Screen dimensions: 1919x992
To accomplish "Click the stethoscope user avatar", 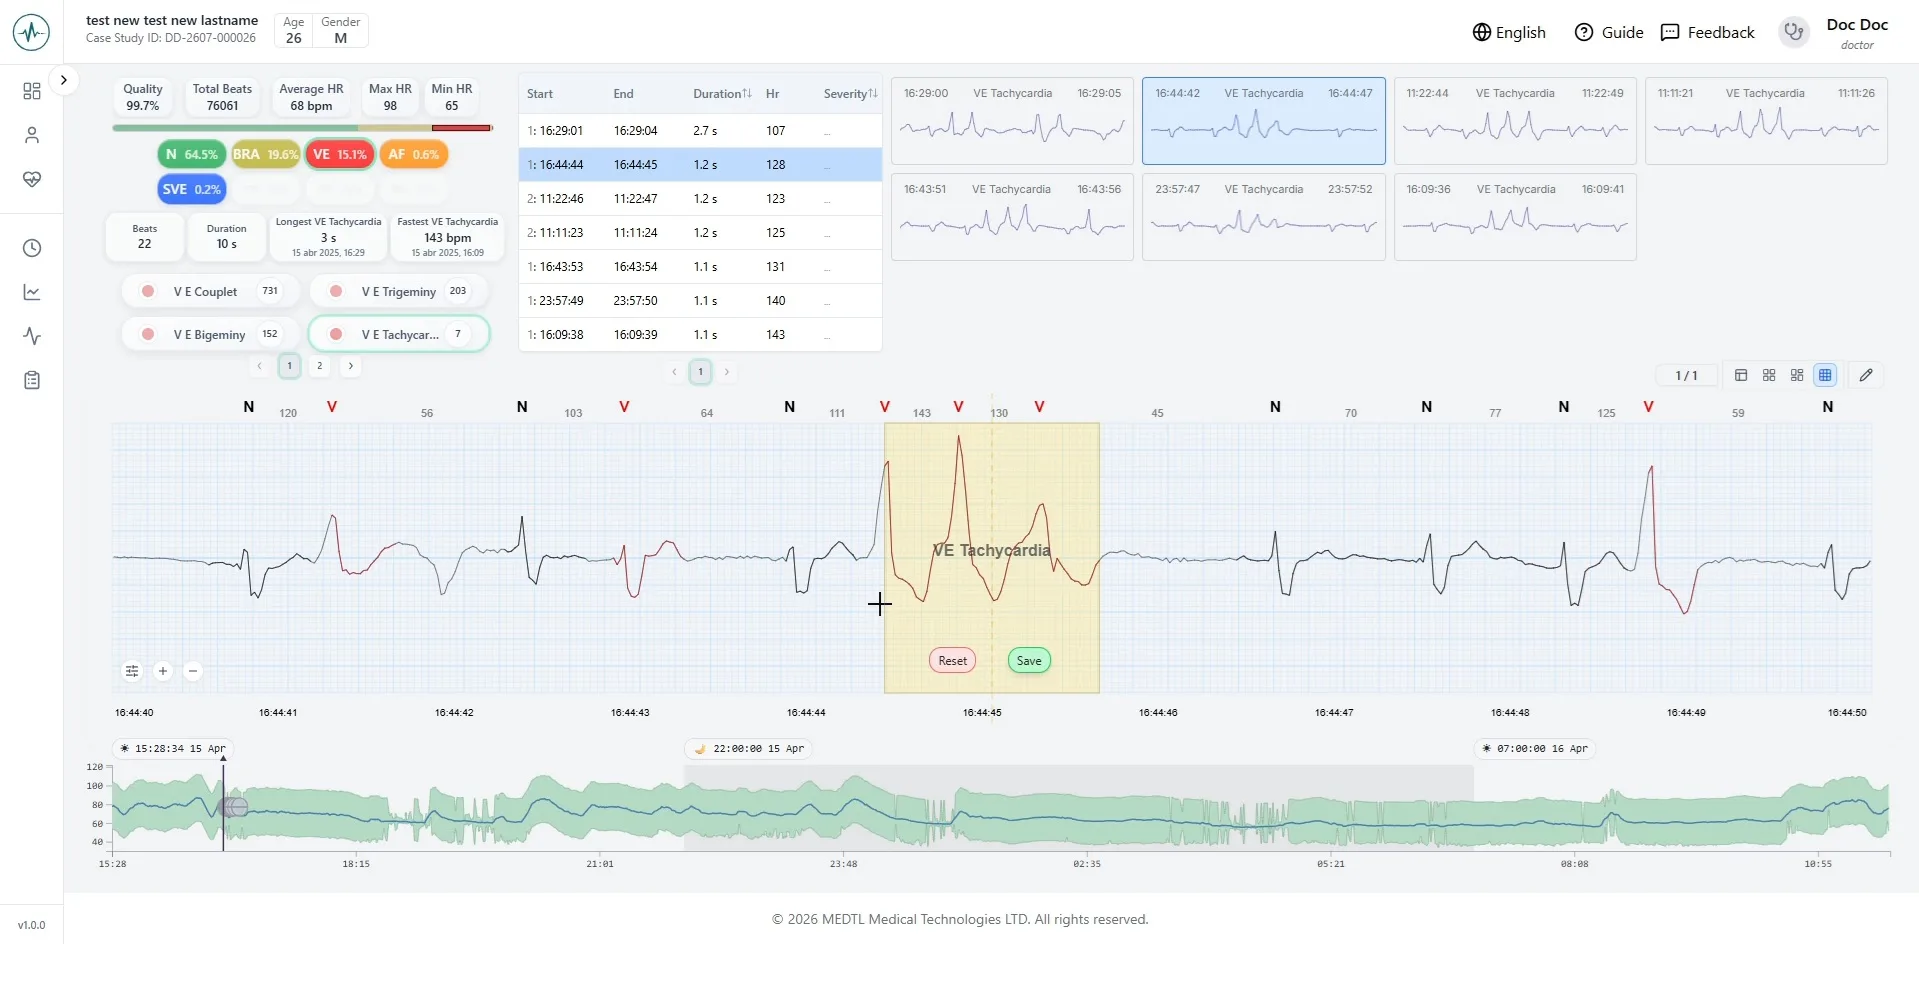I will coord(1794,32).
